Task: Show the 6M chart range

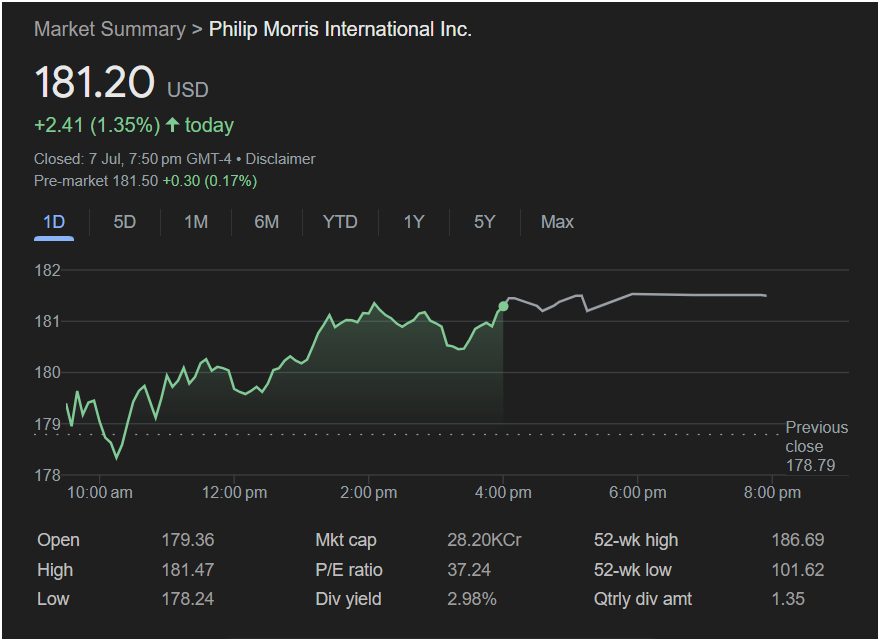Action: click(x=267, y=222)
